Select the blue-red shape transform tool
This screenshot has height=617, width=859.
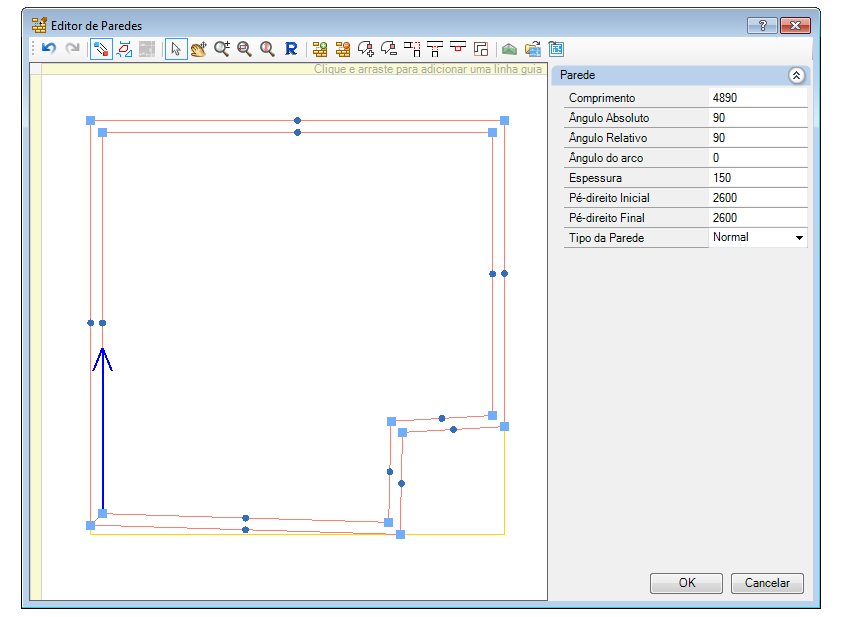click(124, 49)
